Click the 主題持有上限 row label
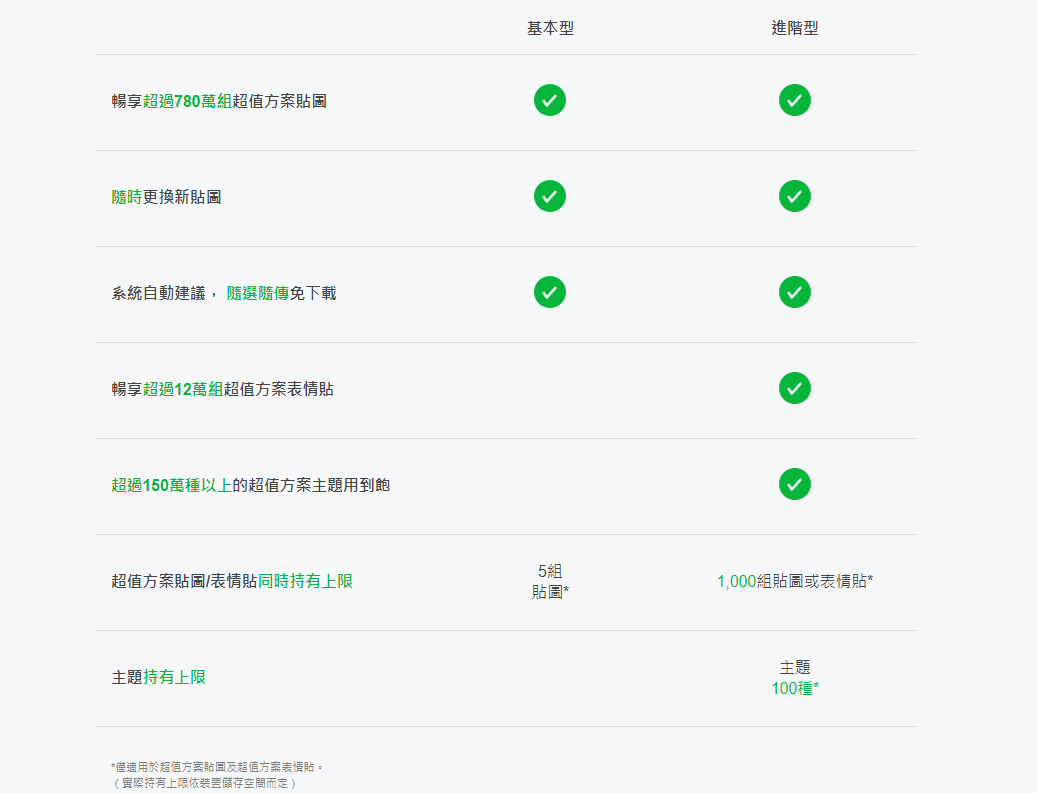 158,677
